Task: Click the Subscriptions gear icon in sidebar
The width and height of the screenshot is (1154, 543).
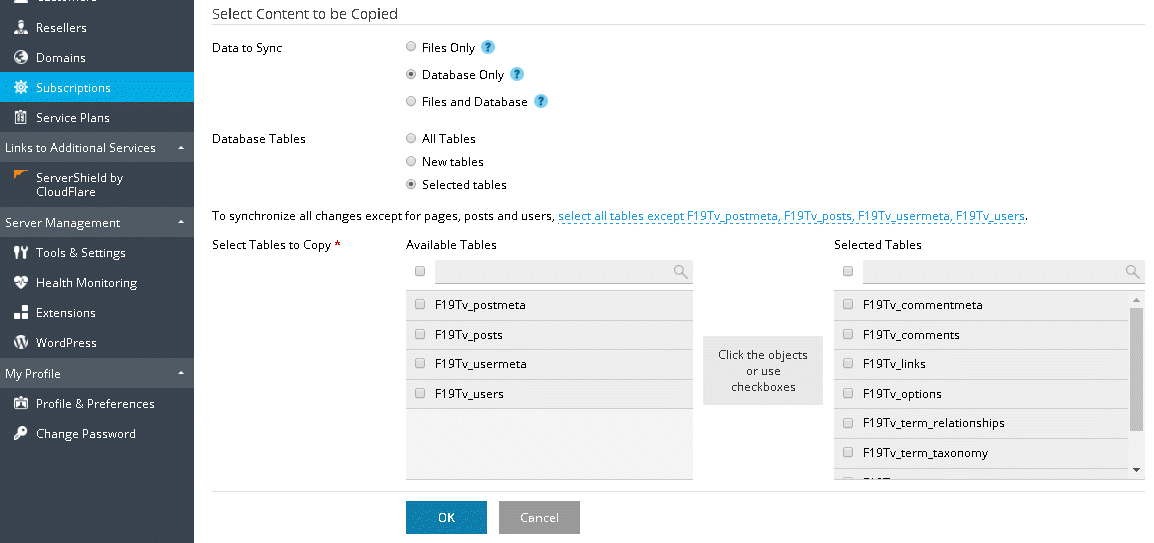Action: tap(20, 88)
